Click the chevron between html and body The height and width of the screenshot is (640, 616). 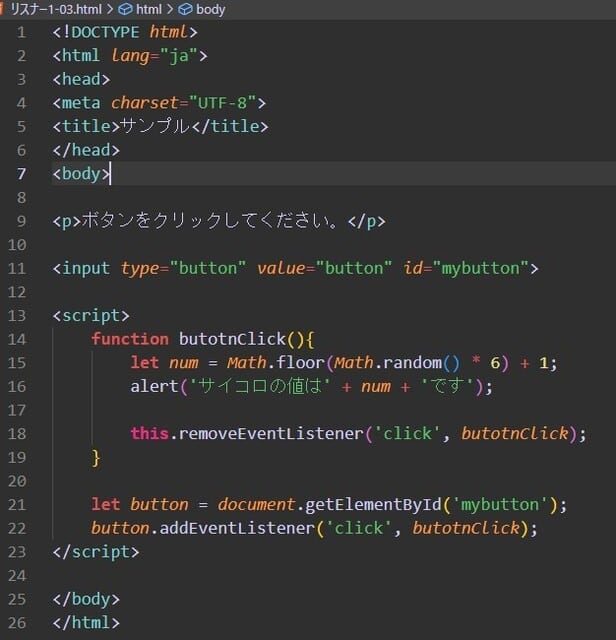point(170,9)
